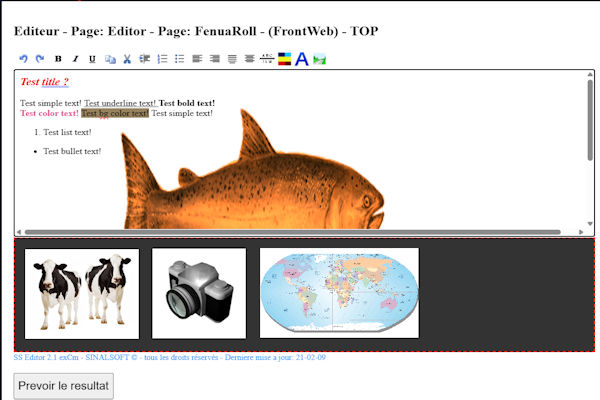
Task: Open the font tool, big blue A
Action: coord(302,59)
